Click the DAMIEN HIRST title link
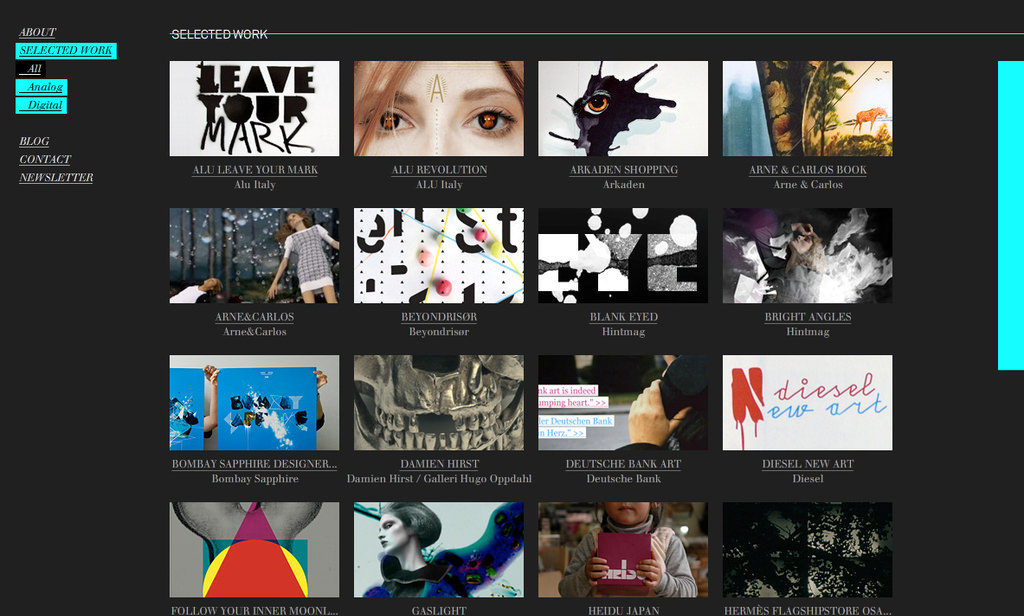The width and height of the screenshot is (1024, 616). pyautogui.click(x=439, y=464)
